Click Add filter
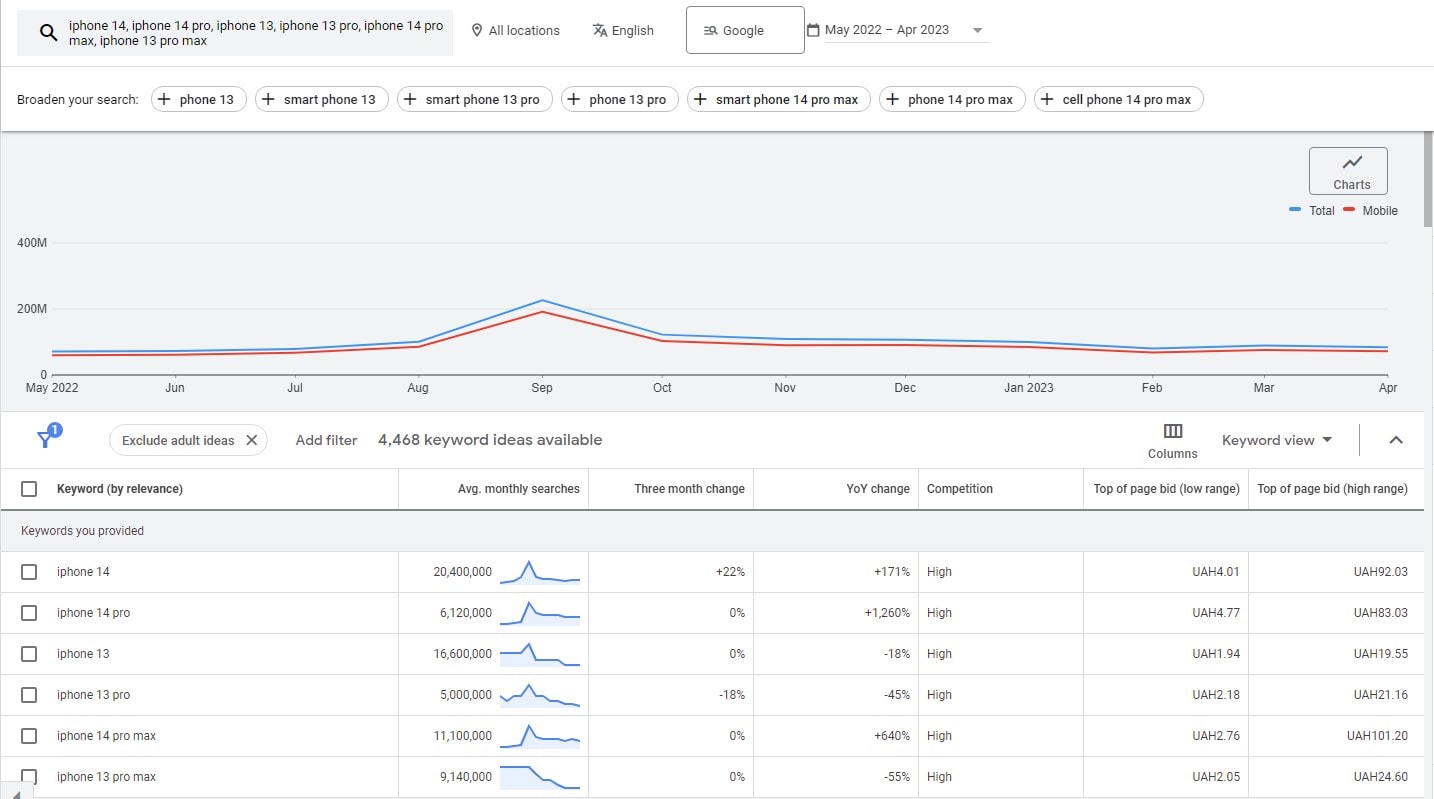Screen dimensions: 1434x799 pos(326,439)
